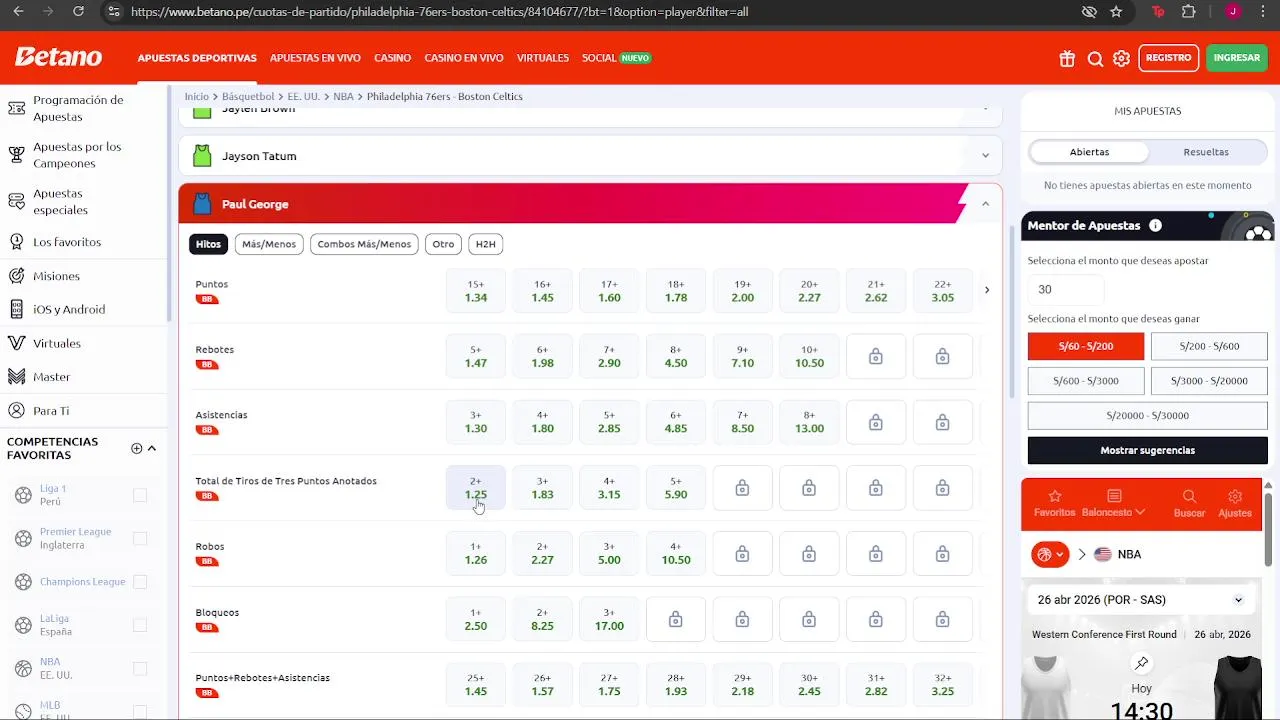Check the NBA EE. UU. checkbox
This screenshot has width=1280, height=720.
pos(140,668)
